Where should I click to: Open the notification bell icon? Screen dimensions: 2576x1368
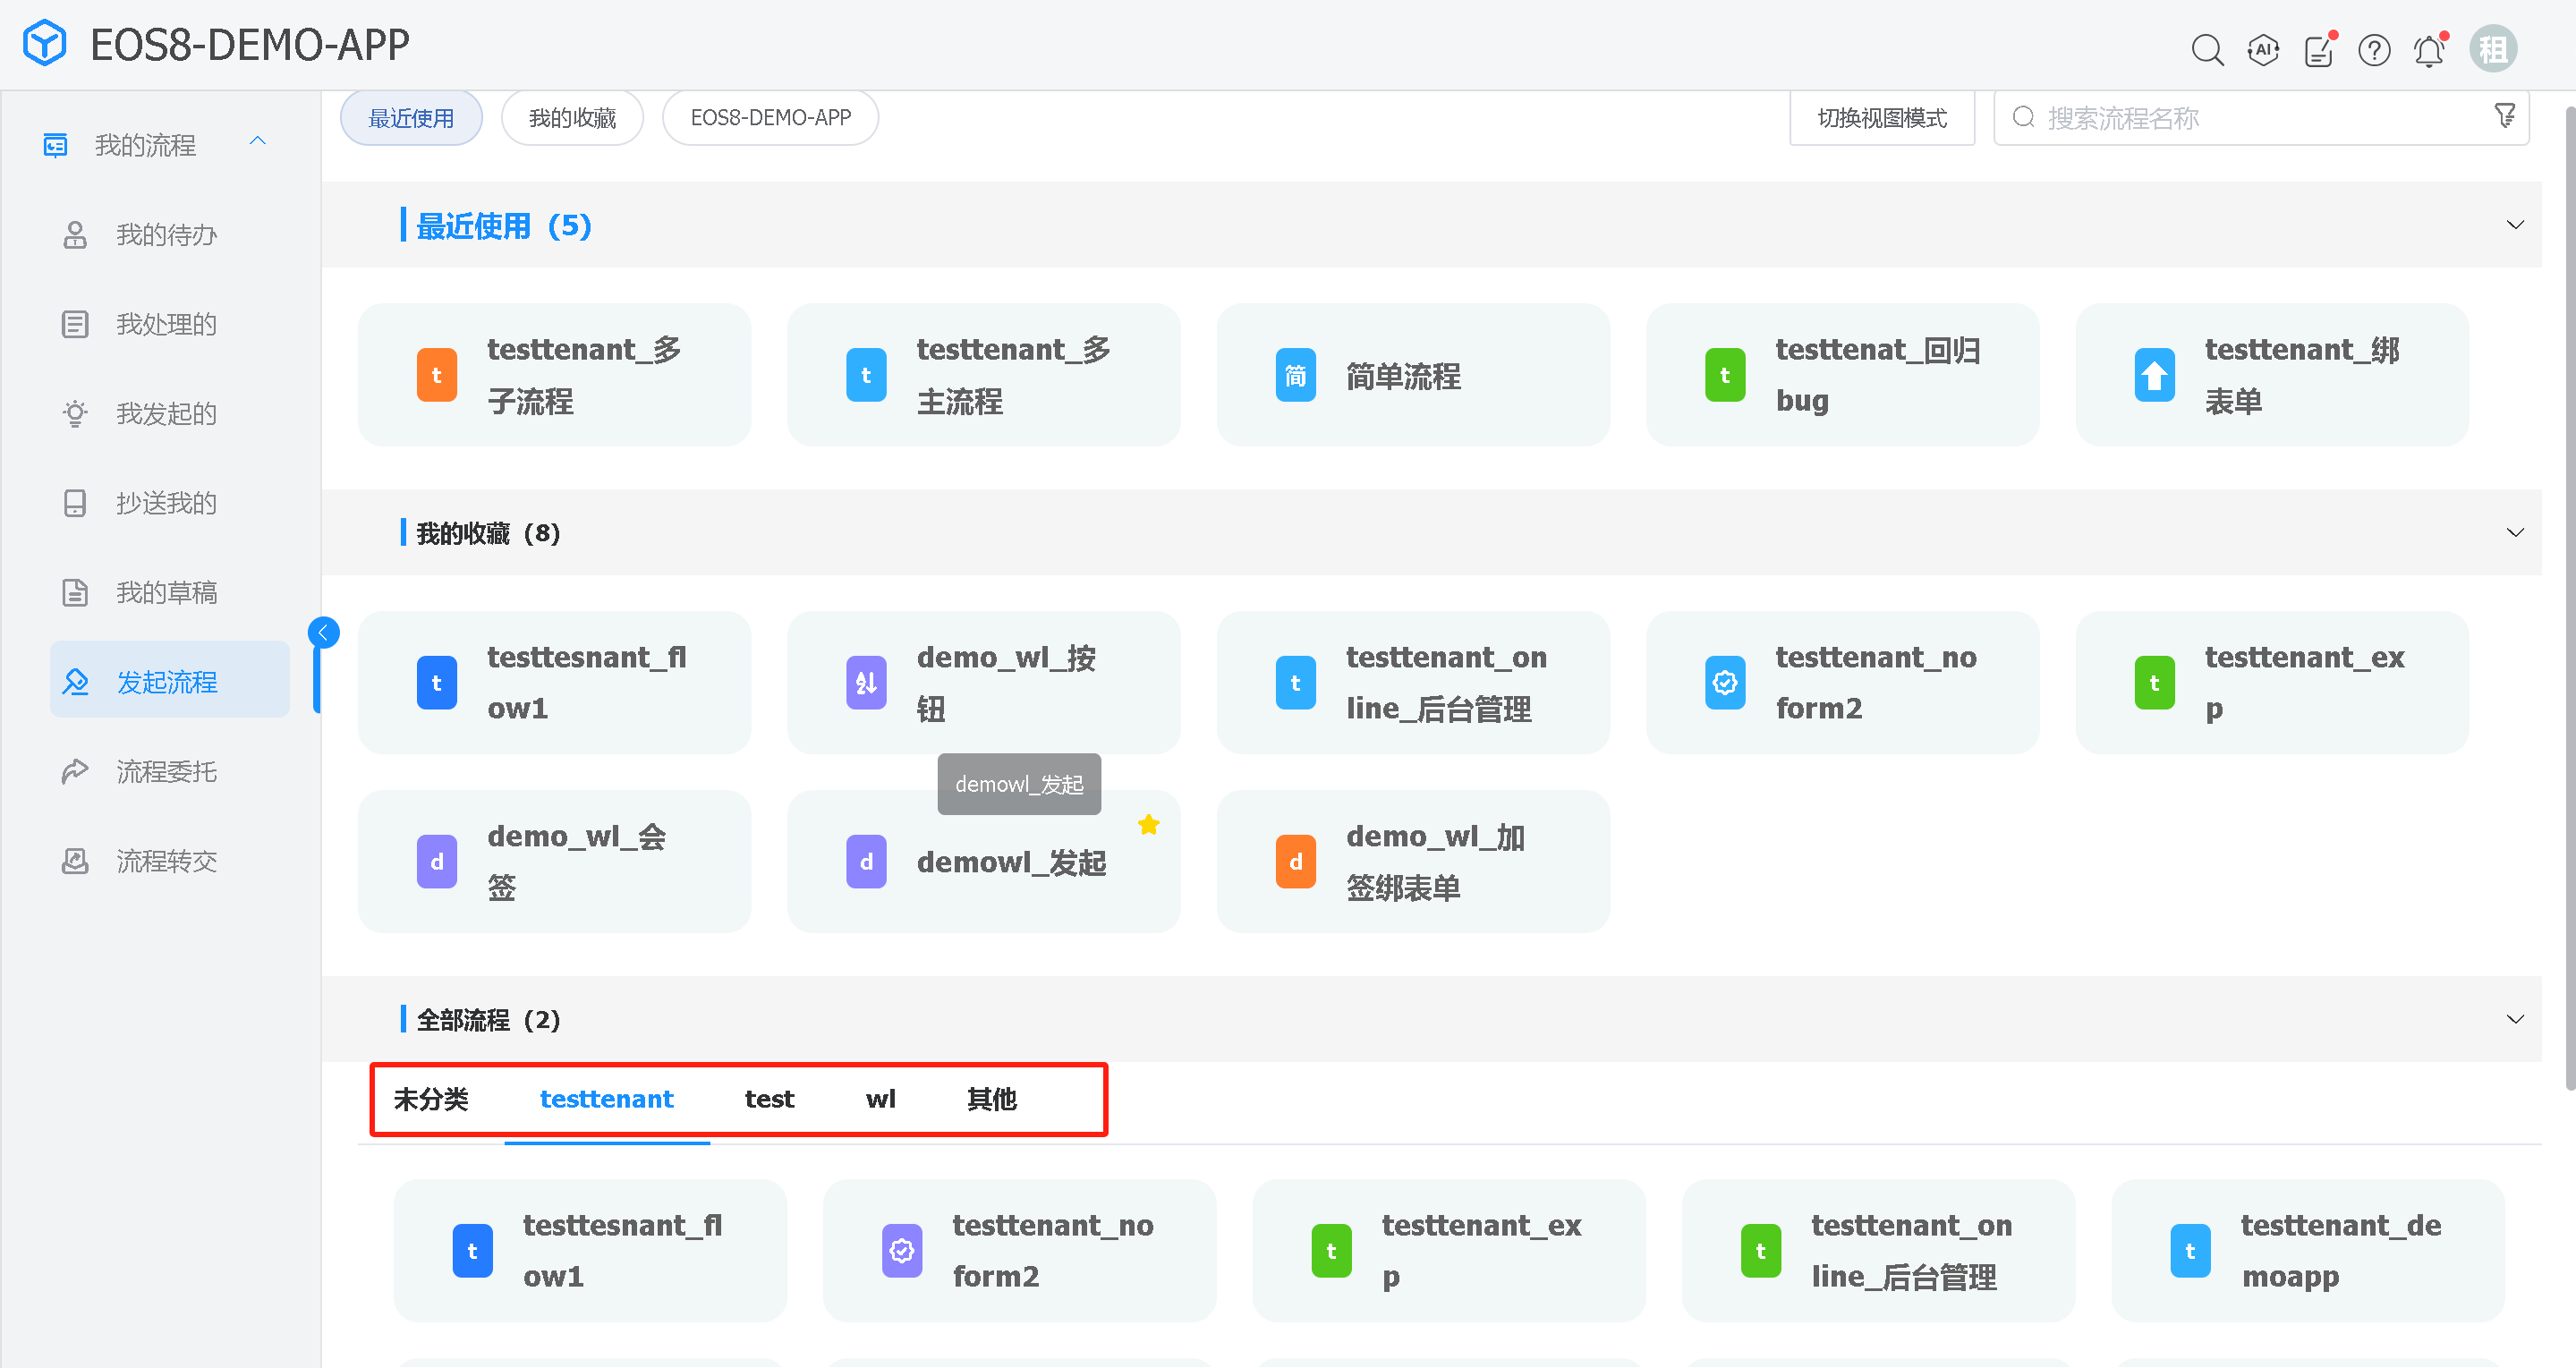pyautogui.click(x=2429, y=50)
